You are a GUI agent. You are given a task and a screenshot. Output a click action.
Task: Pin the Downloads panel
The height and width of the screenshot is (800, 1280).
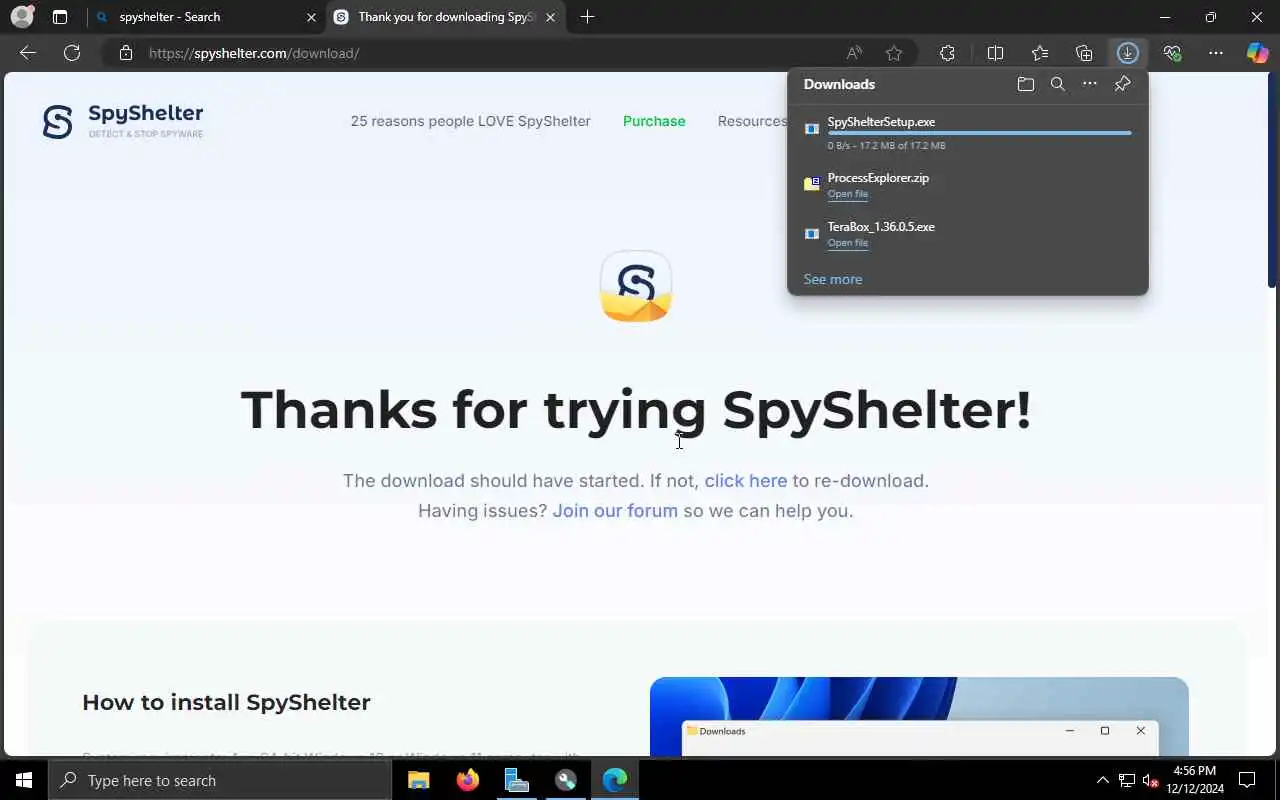click(x=1122, y=84)
